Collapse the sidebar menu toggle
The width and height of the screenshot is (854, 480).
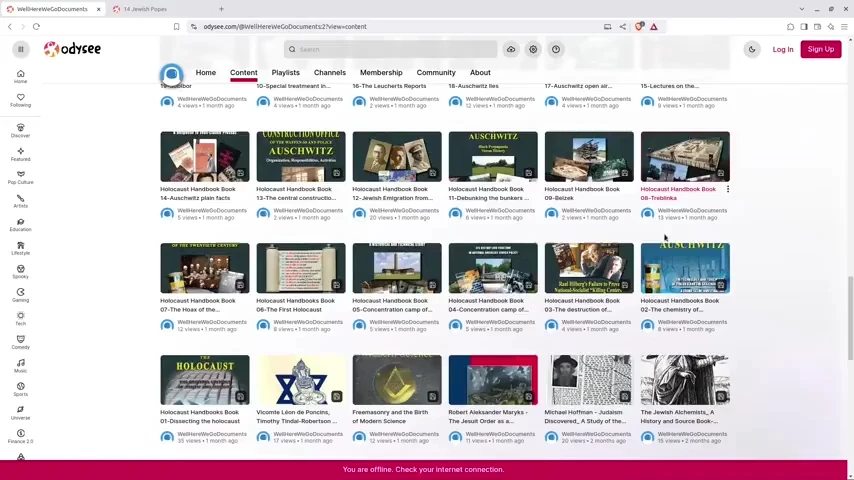(x=21, y=50)
